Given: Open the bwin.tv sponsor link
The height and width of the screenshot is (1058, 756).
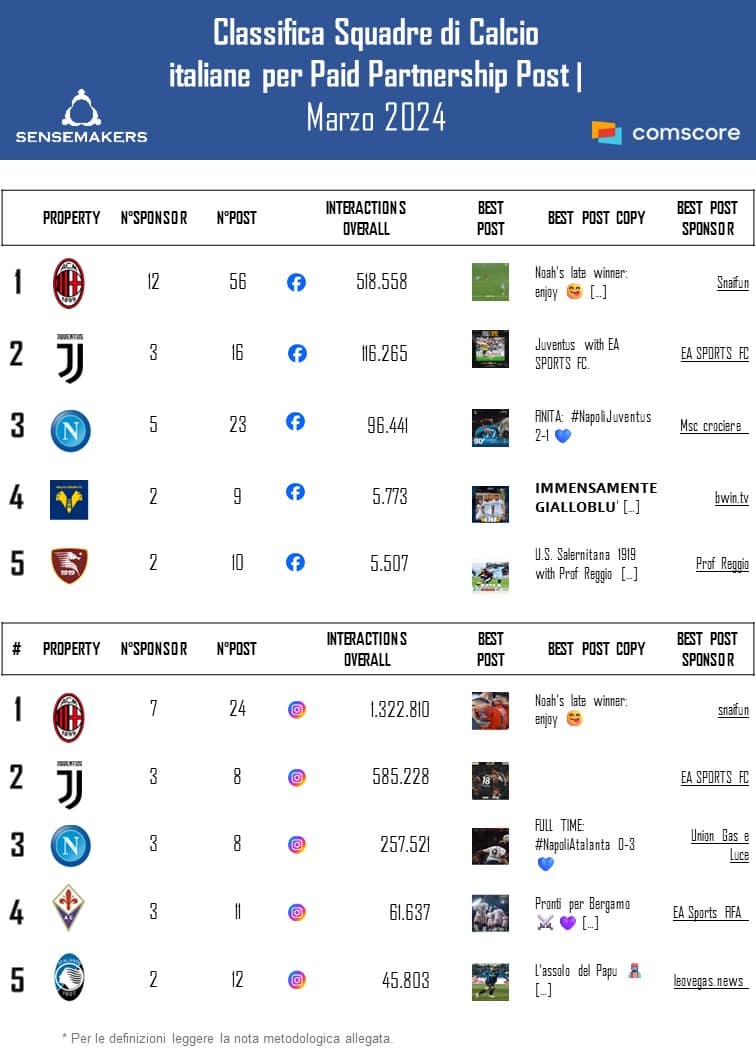Looking at the screenshot, I should point(729,497).
